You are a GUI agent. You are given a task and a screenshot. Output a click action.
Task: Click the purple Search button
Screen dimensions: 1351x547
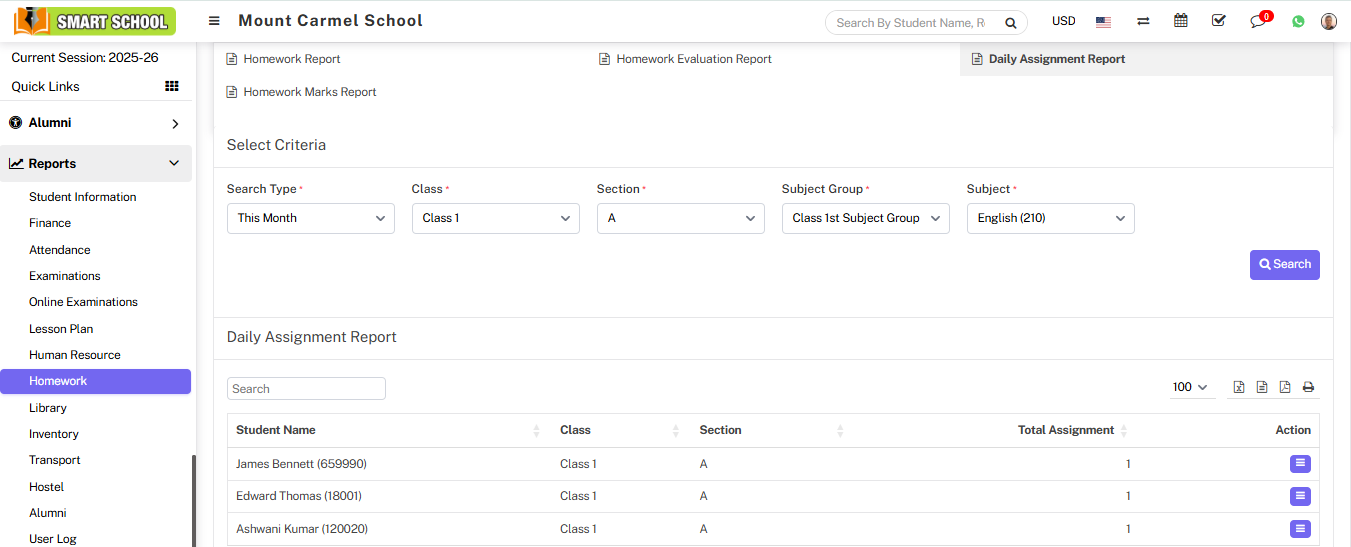coord(1284,265)
